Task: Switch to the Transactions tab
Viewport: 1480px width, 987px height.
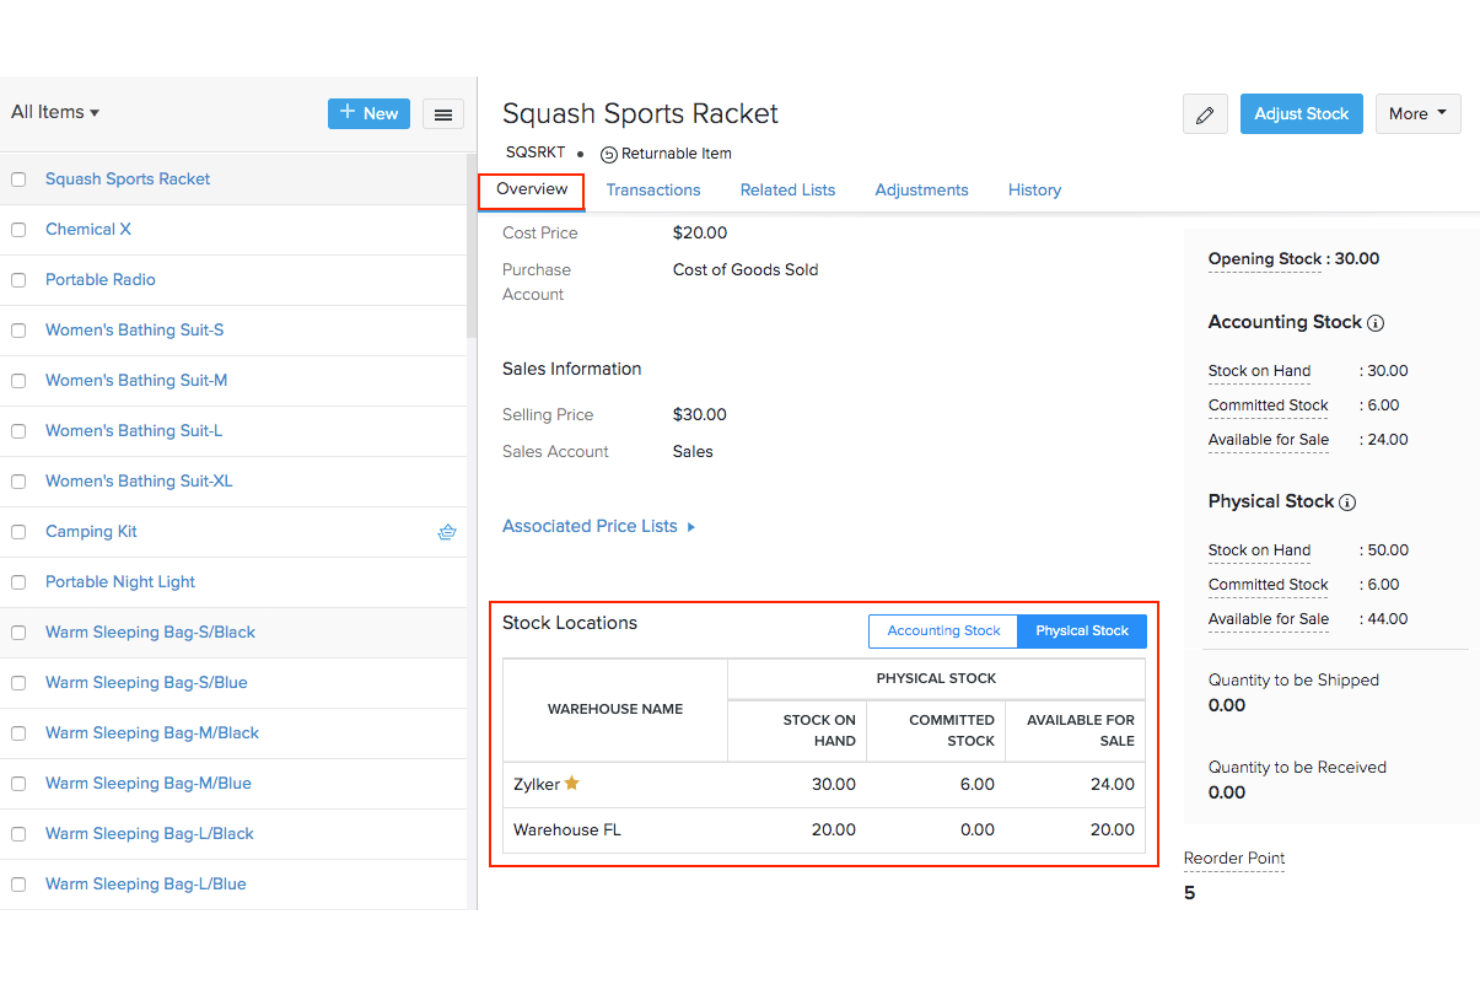Action: (653, 190)
